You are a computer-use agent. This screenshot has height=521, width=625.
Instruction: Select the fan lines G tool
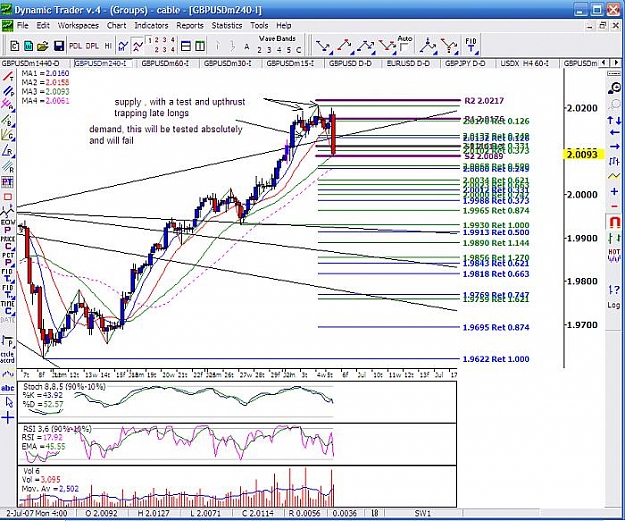8,135
